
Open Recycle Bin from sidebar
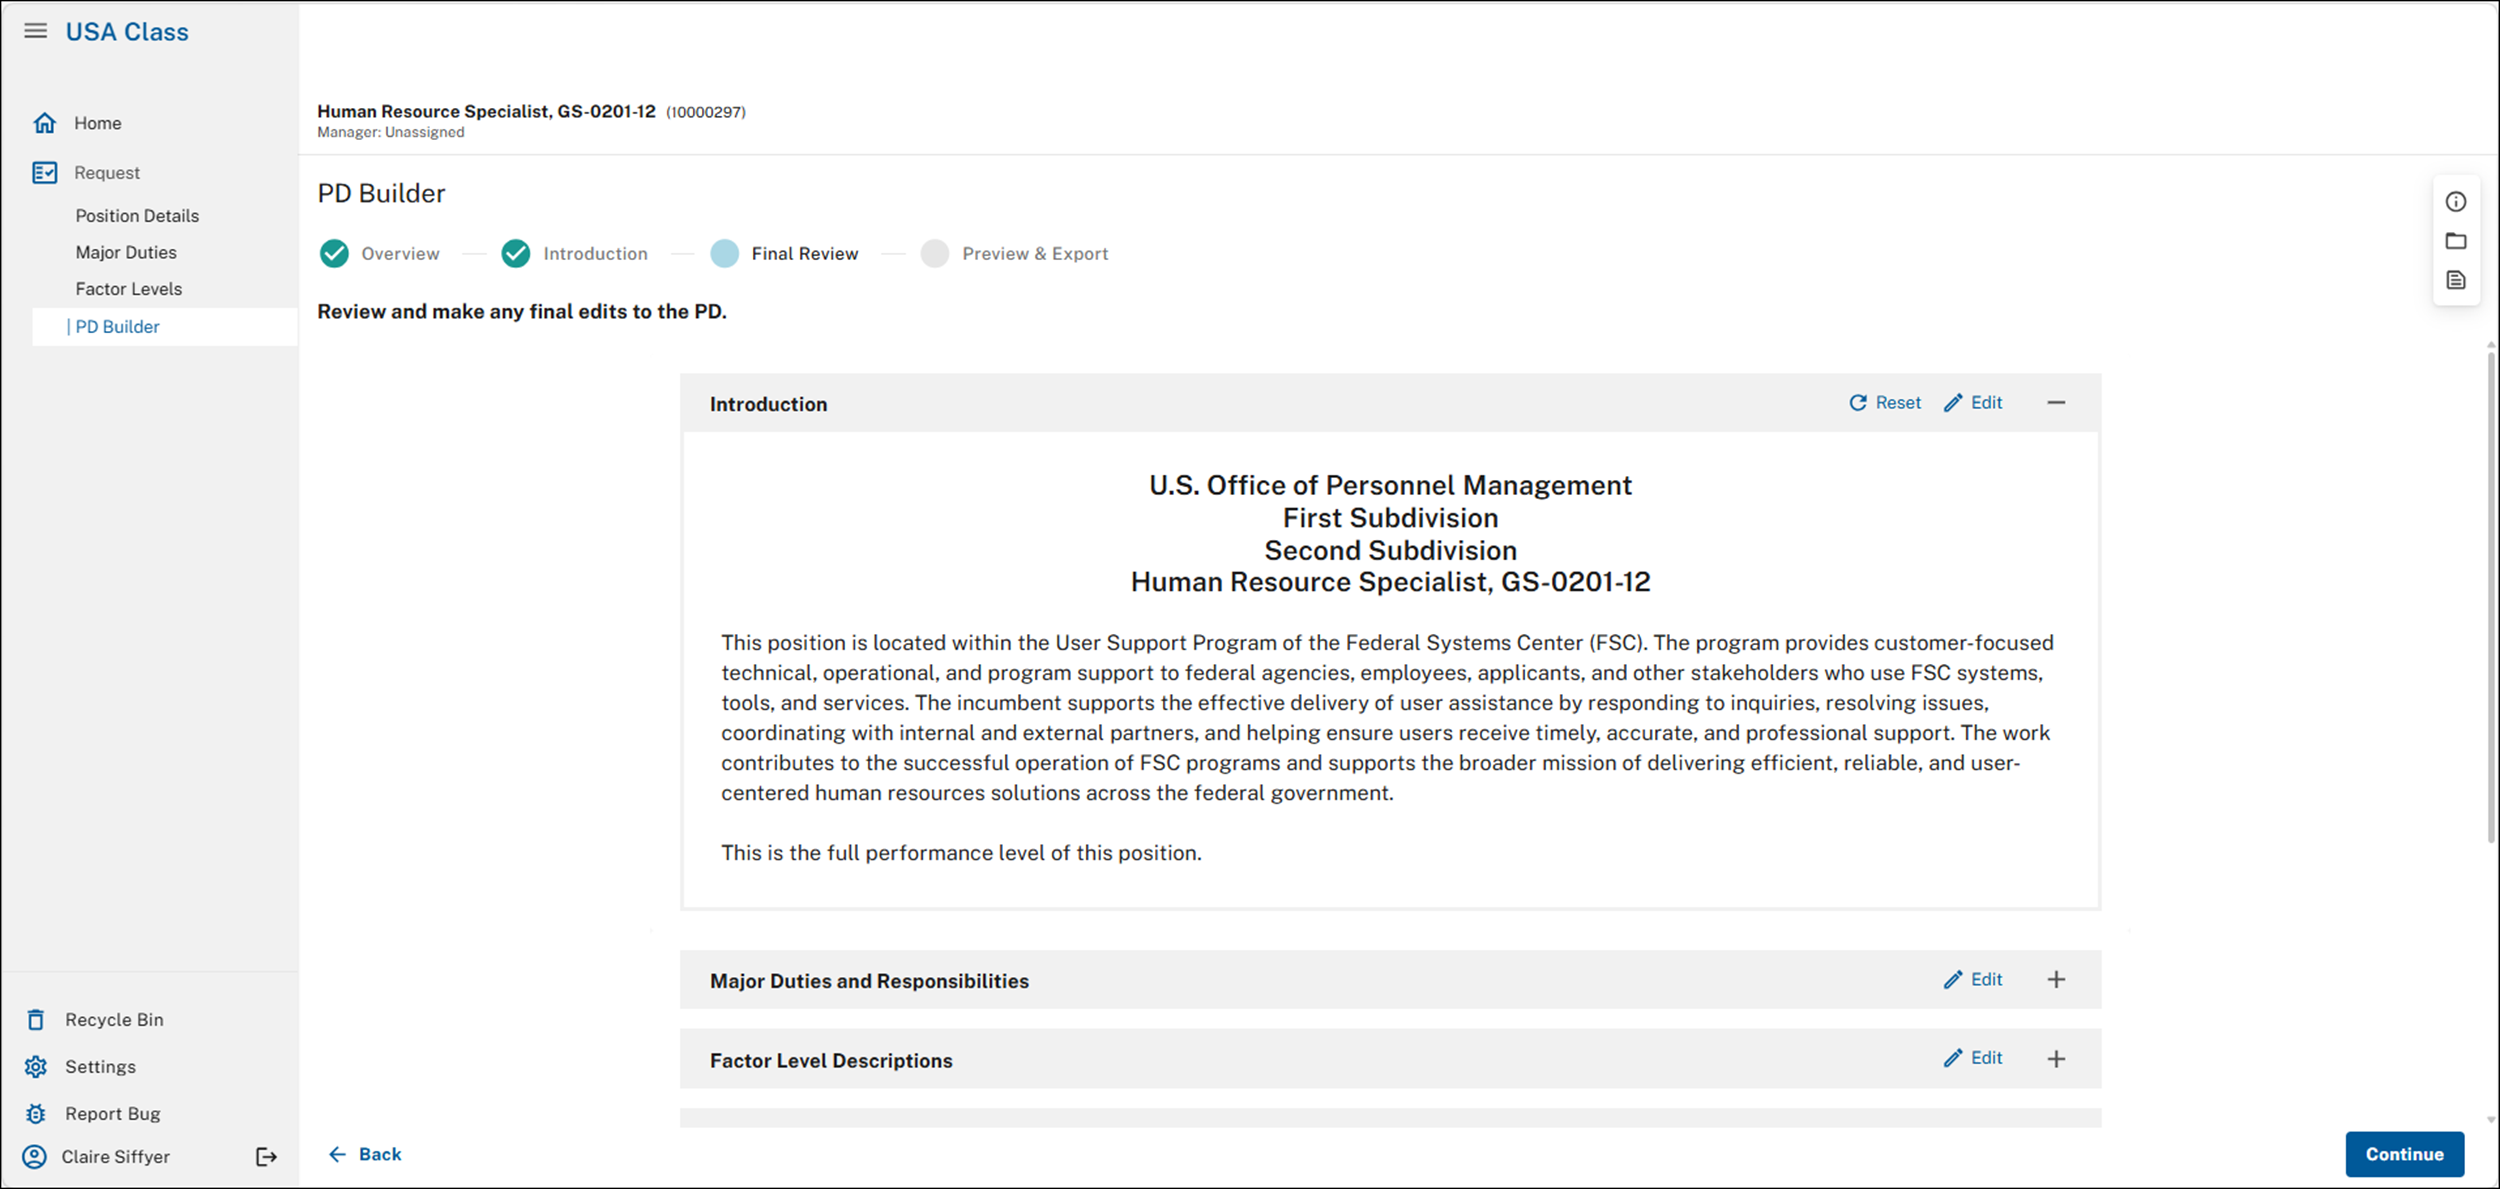(x=114, y=1020)
